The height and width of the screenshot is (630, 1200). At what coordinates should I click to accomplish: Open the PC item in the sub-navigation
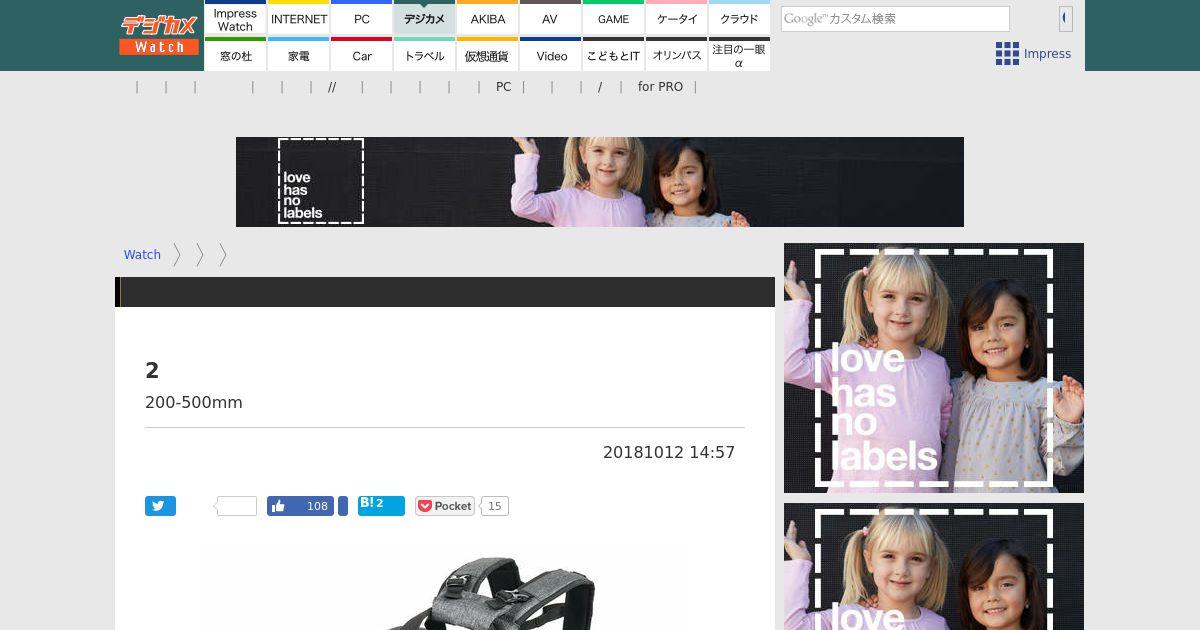point(504,87)
